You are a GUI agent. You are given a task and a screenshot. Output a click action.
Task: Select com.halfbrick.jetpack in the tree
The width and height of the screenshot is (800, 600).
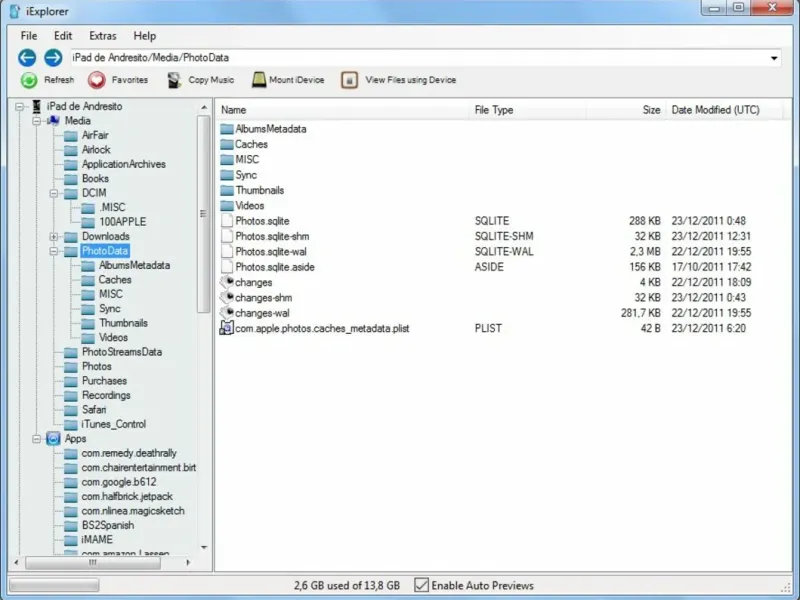click(x=127, y=496)
